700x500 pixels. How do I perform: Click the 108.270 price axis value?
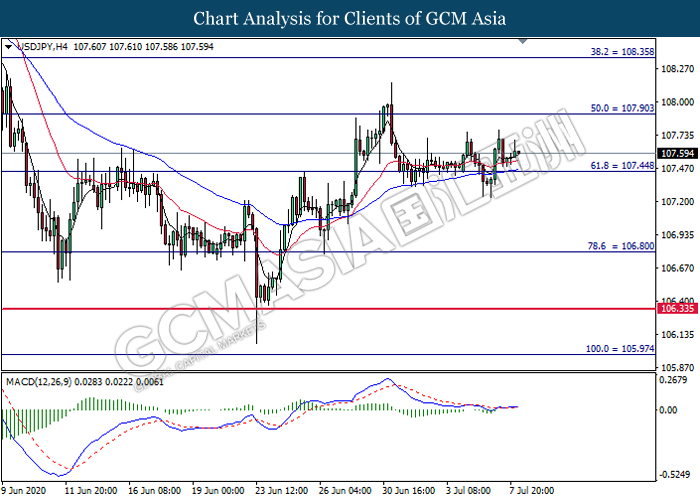click(x=677, y=69)
